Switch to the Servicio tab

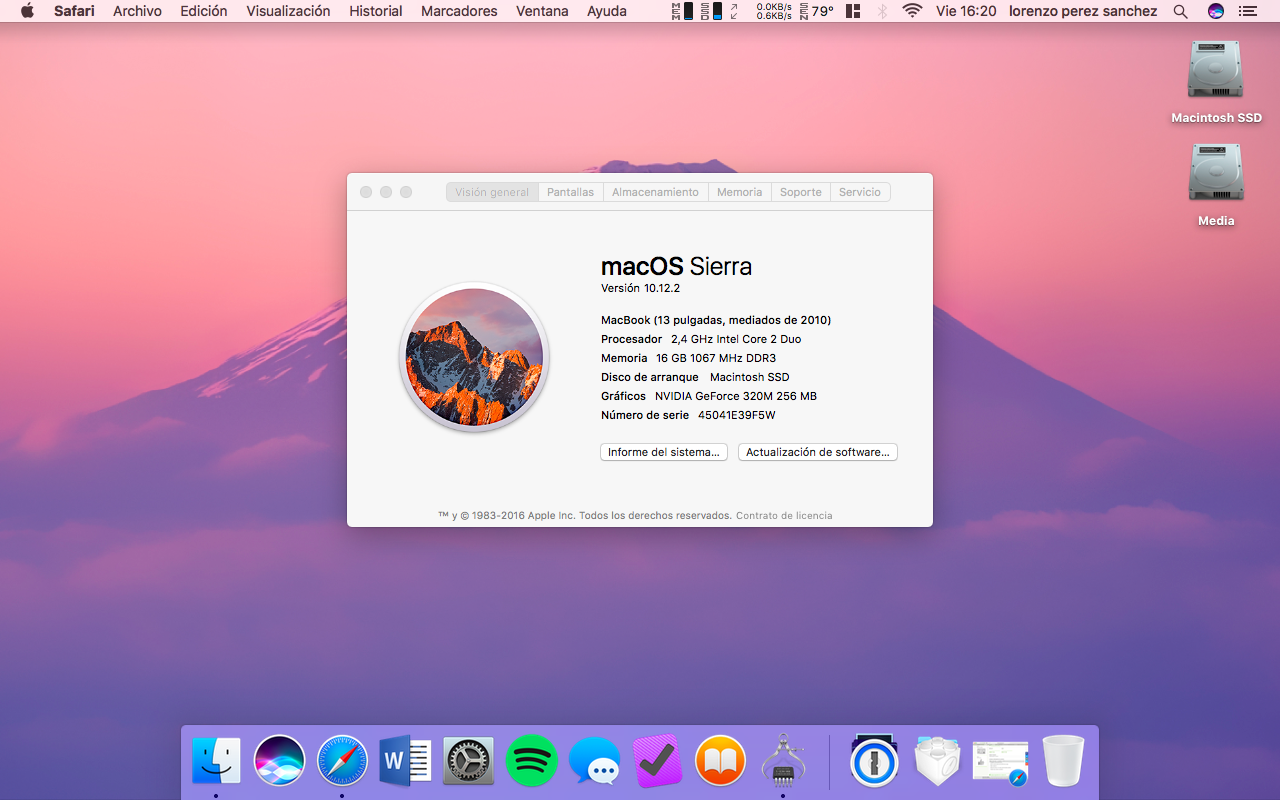pos(860,192)
